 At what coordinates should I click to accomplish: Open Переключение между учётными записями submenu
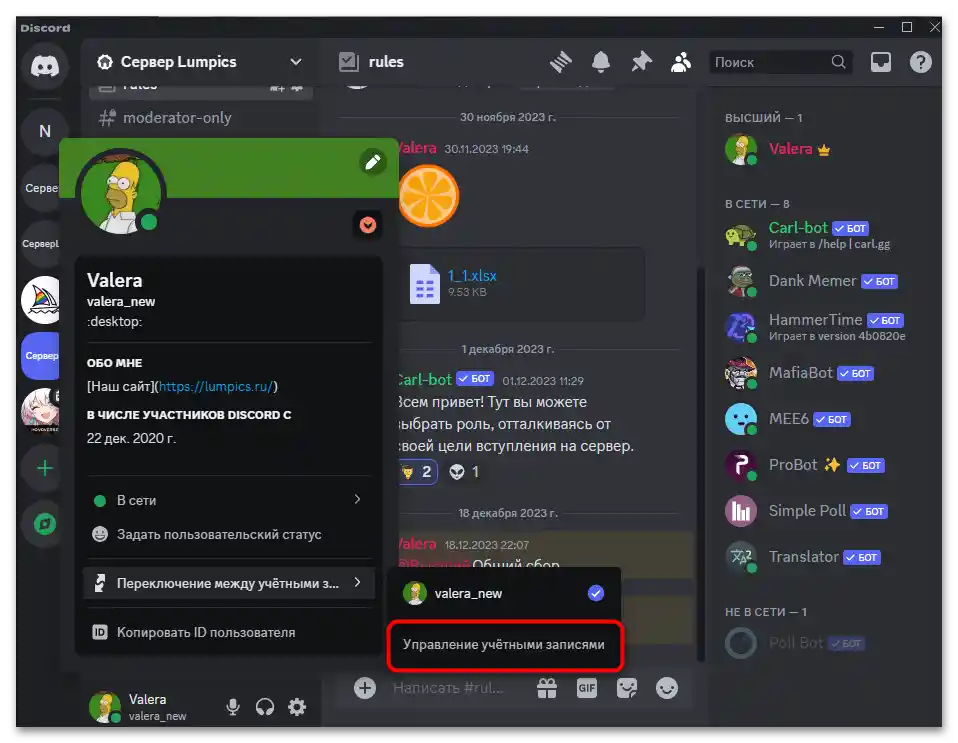coord(228,583)
